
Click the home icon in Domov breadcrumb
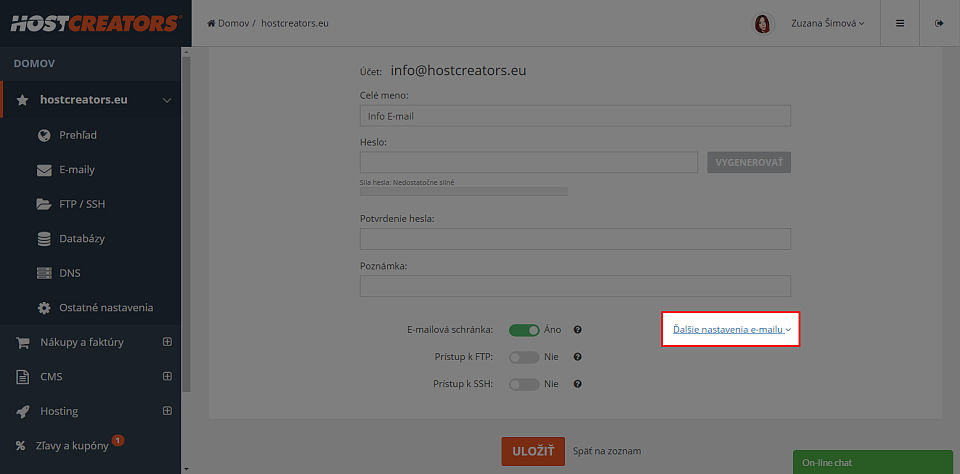click(211, 23)
